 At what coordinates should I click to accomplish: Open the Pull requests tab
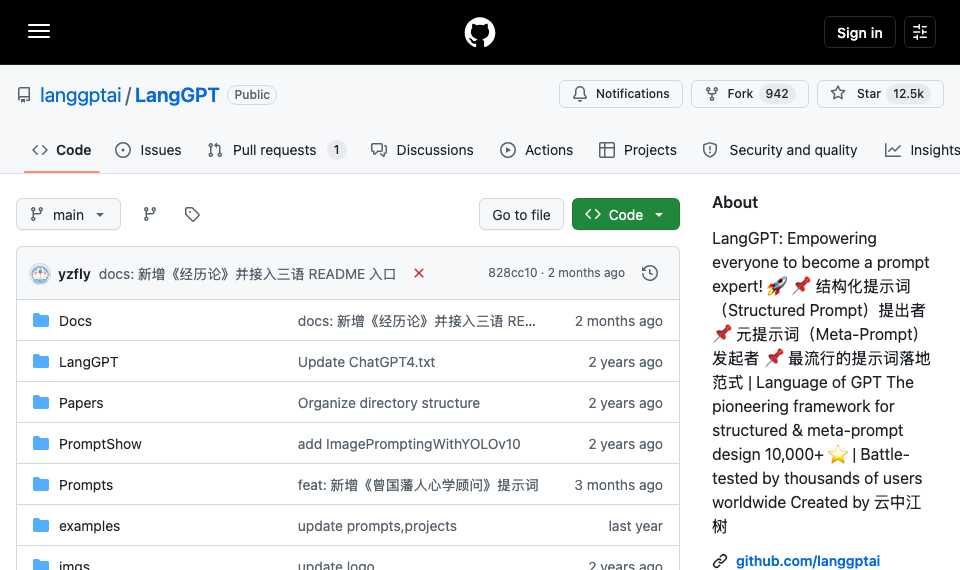point(276,150)
